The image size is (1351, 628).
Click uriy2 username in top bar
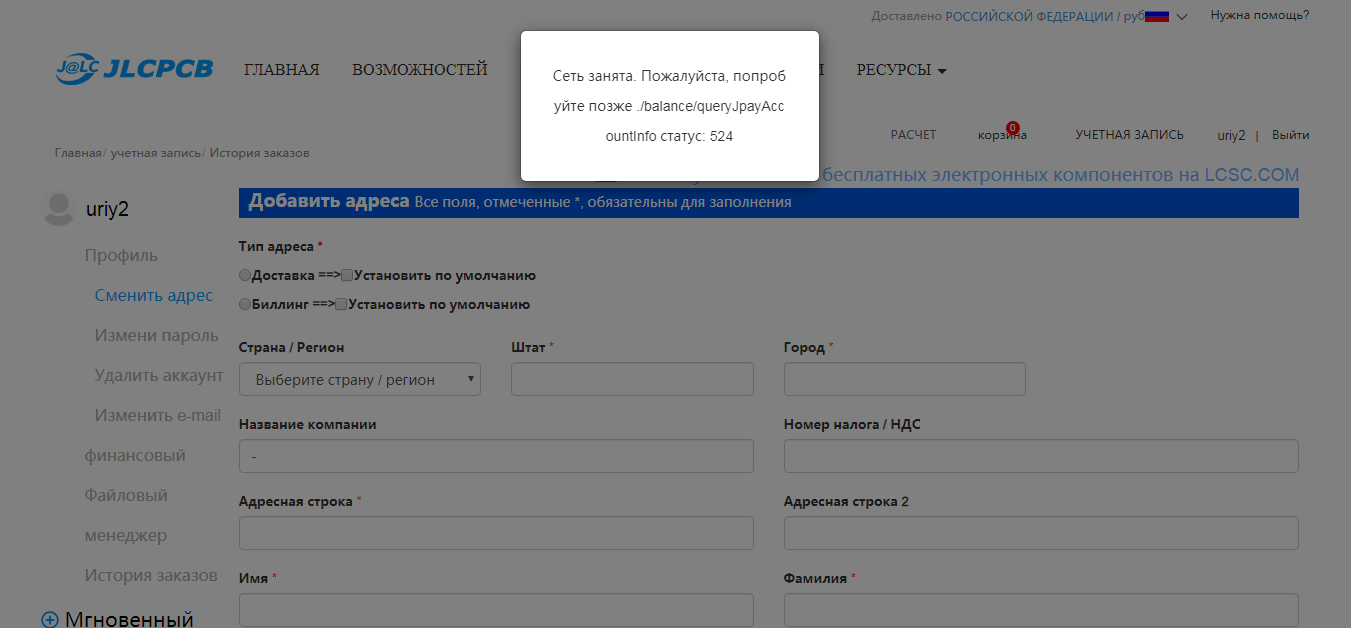point(1231,135)
